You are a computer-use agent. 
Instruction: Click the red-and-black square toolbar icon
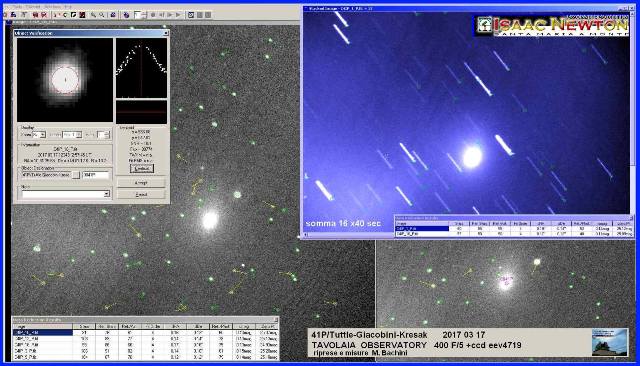tap(82, 15)
